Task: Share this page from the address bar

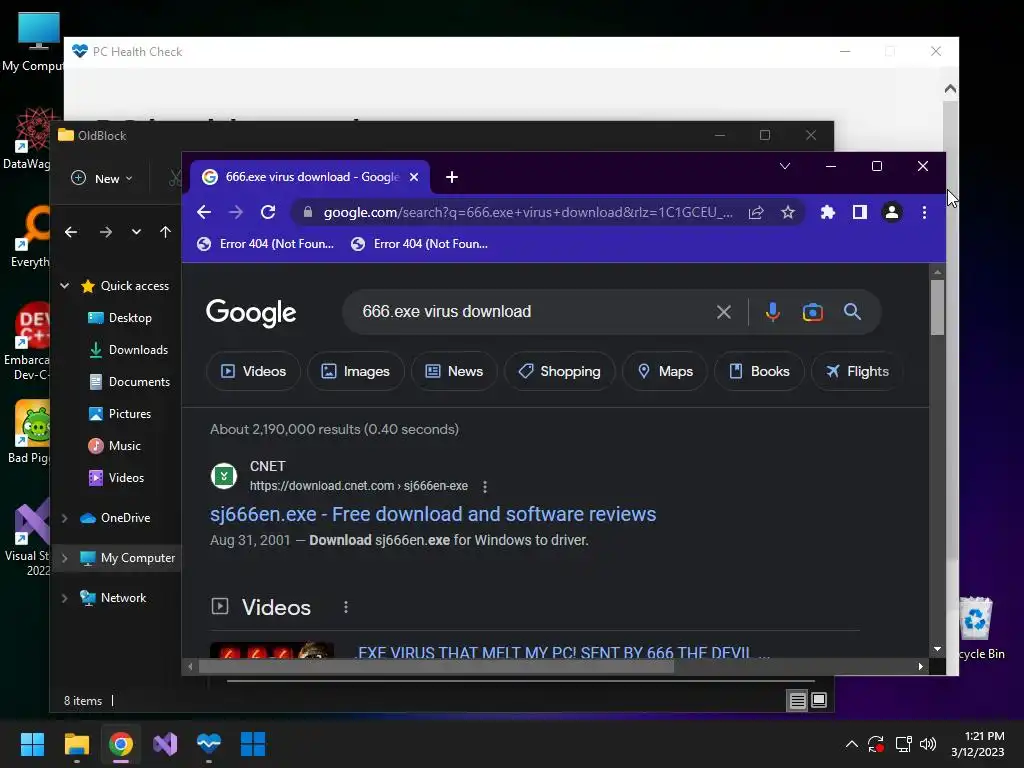Action: coord(756,212)
